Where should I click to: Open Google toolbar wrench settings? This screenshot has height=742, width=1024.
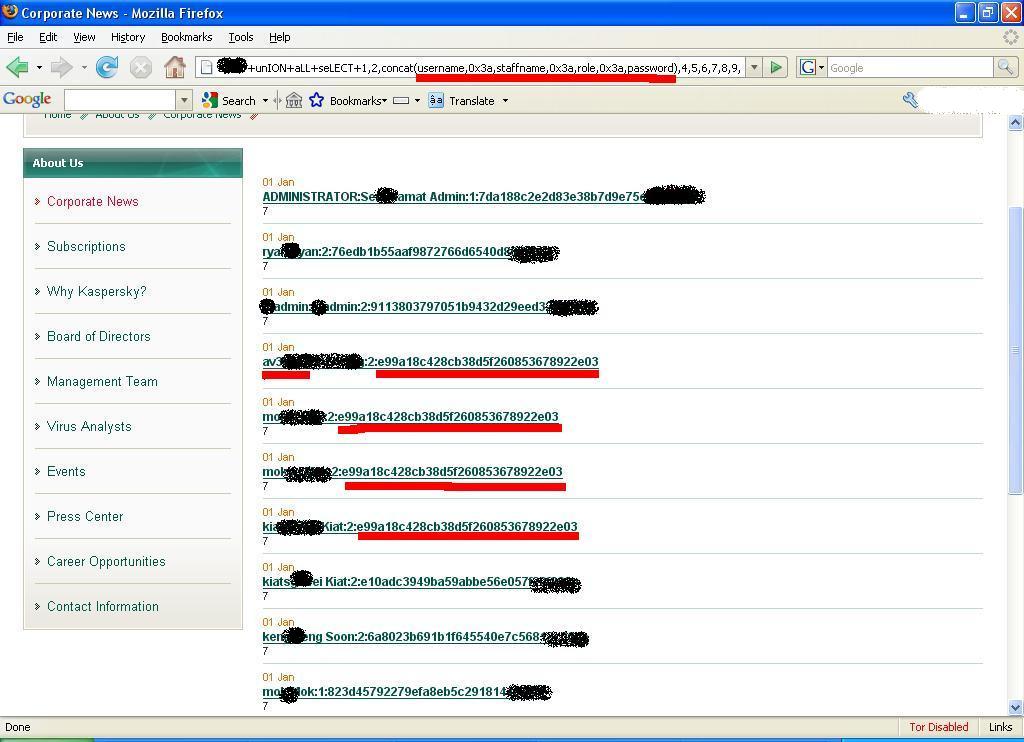tap(910, 99)
